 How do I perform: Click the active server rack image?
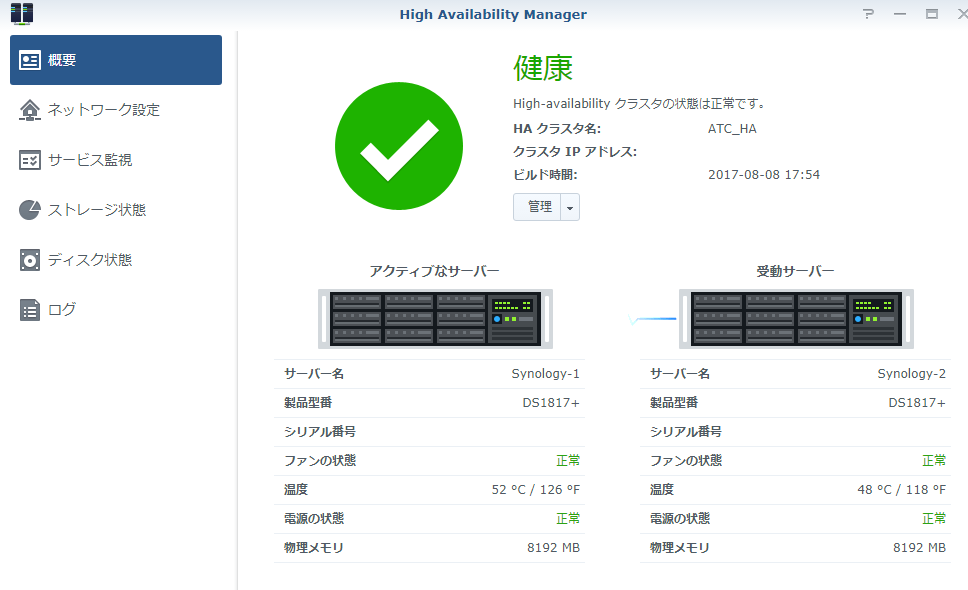[435, 318]
